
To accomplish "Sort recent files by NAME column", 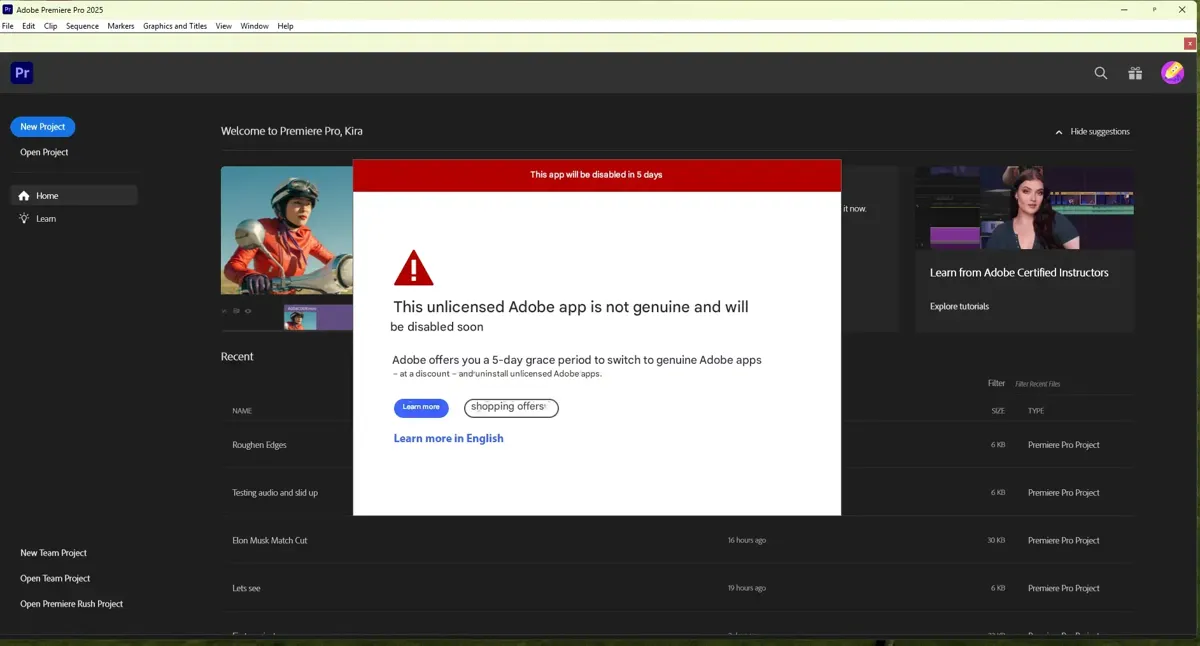I will 242,411.
